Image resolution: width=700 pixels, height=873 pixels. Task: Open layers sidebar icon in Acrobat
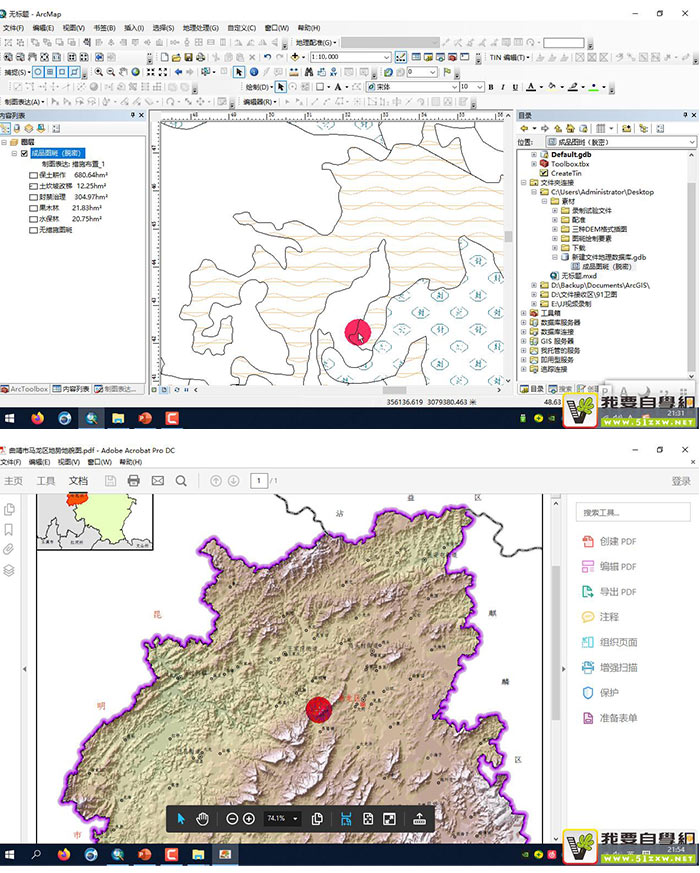9,570
